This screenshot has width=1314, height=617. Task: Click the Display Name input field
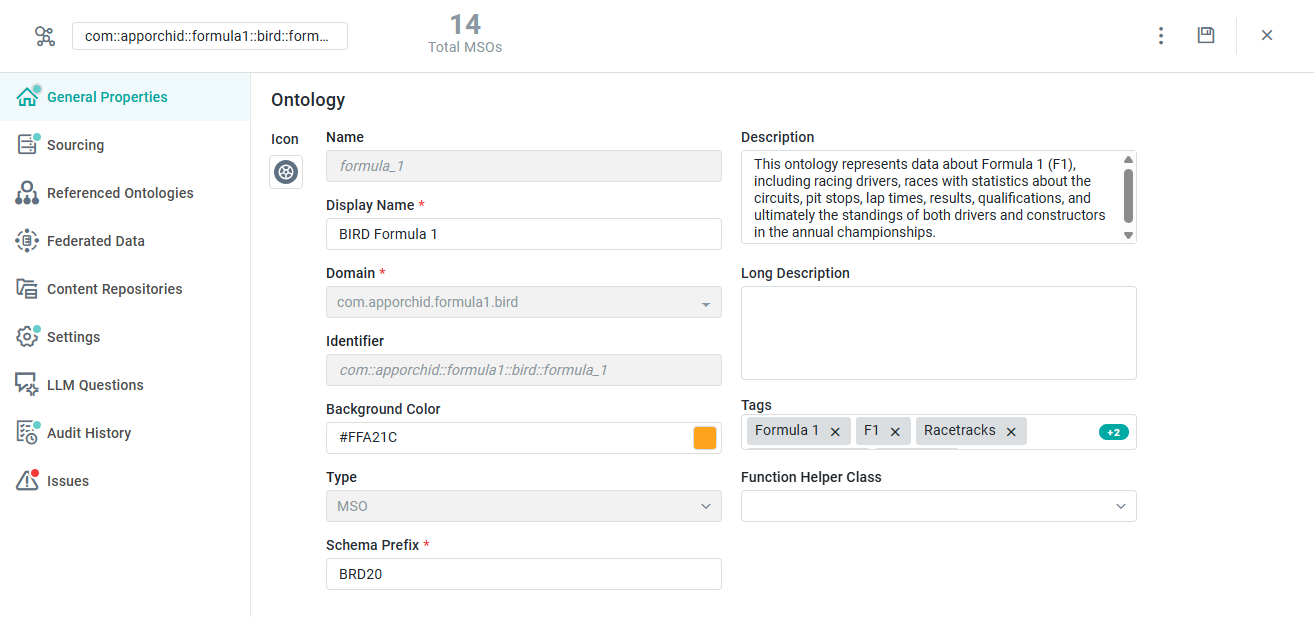pos(523,234)
